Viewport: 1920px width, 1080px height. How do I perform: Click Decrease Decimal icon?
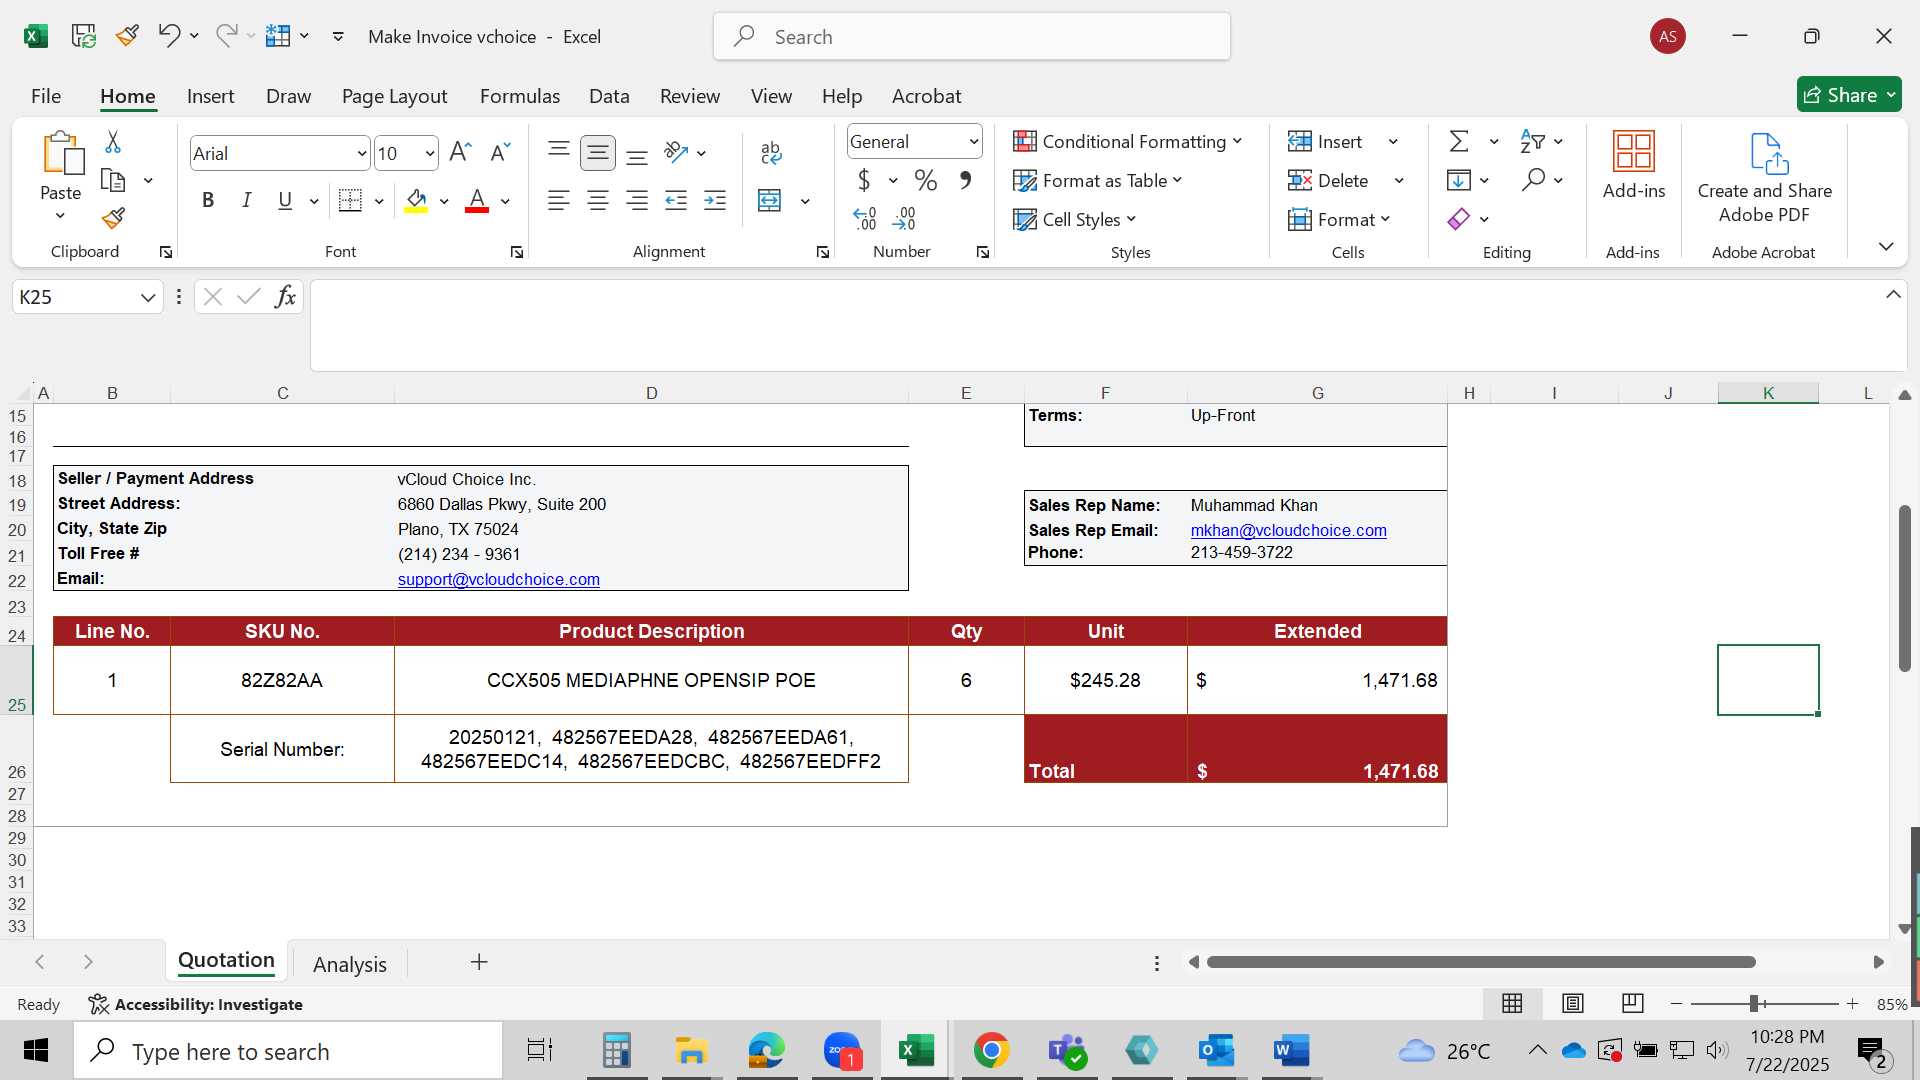point(904,218)
